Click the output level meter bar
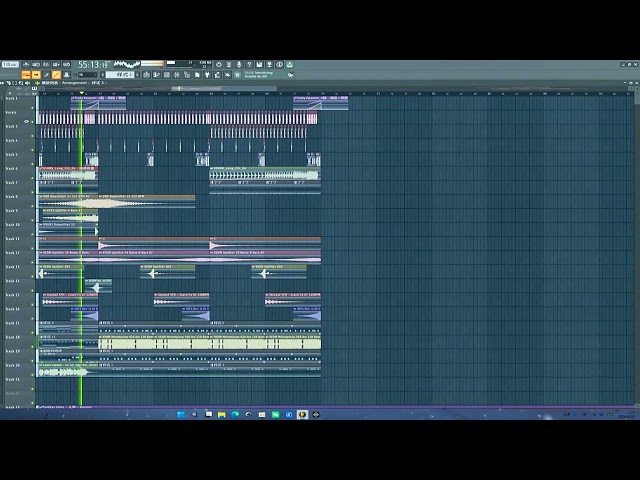This screenshot has height=480, width=640. 152,64
